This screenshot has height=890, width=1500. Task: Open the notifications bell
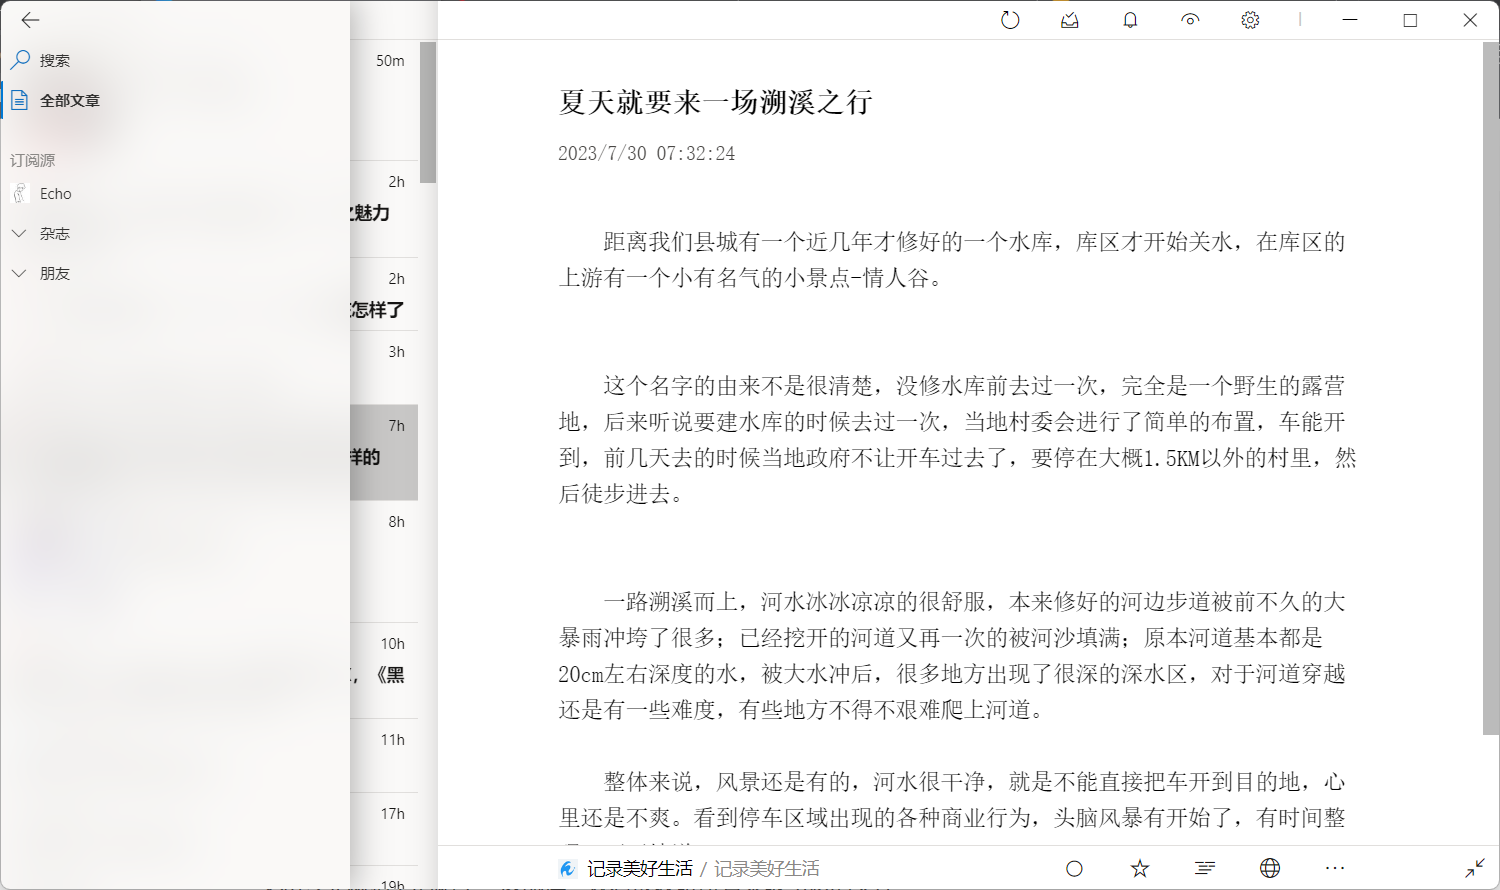click(1130, 20)
